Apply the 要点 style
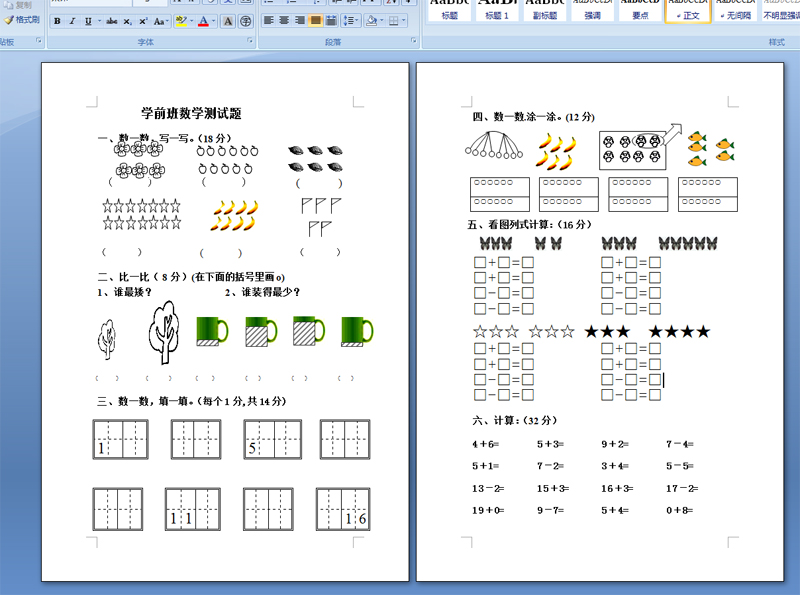Image resolution: width=800 pixels, height=595 pixels. pos(640,10)
